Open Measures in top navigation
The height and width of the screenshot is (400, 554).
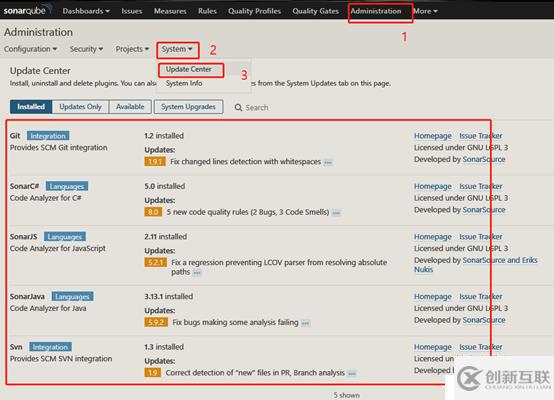(170, 11)
